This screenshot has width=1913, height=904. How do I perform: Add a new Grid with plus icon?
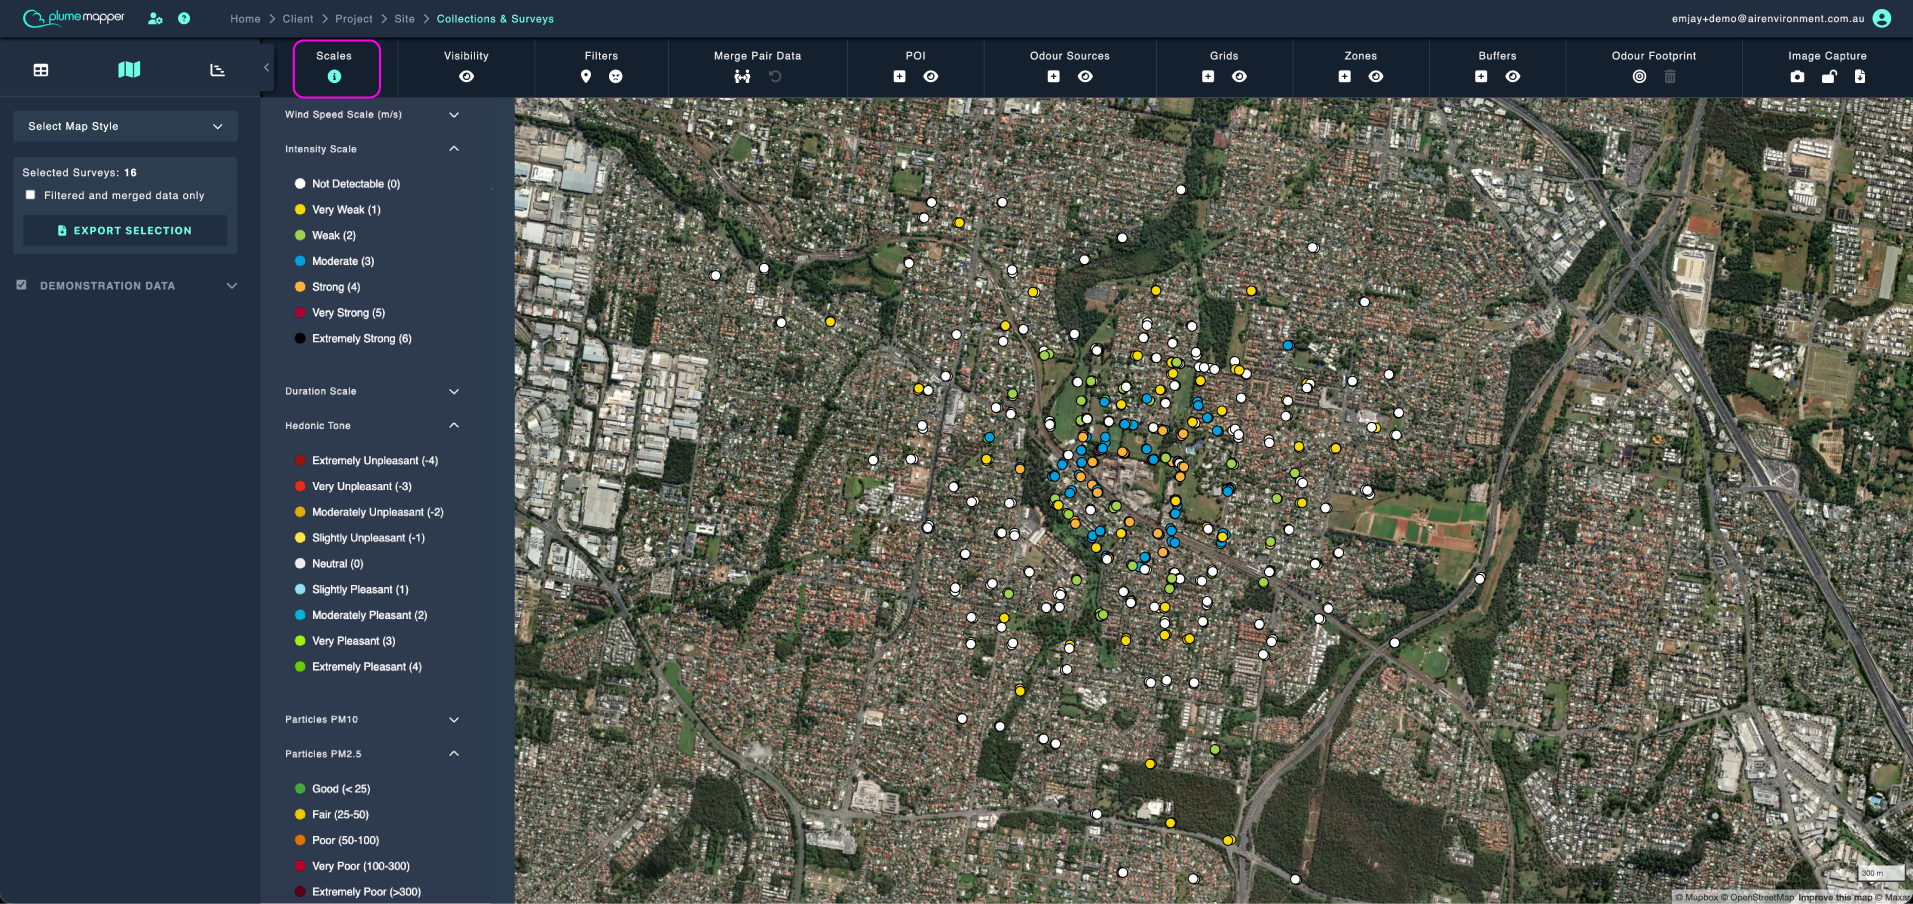(x=1208, y=77)
